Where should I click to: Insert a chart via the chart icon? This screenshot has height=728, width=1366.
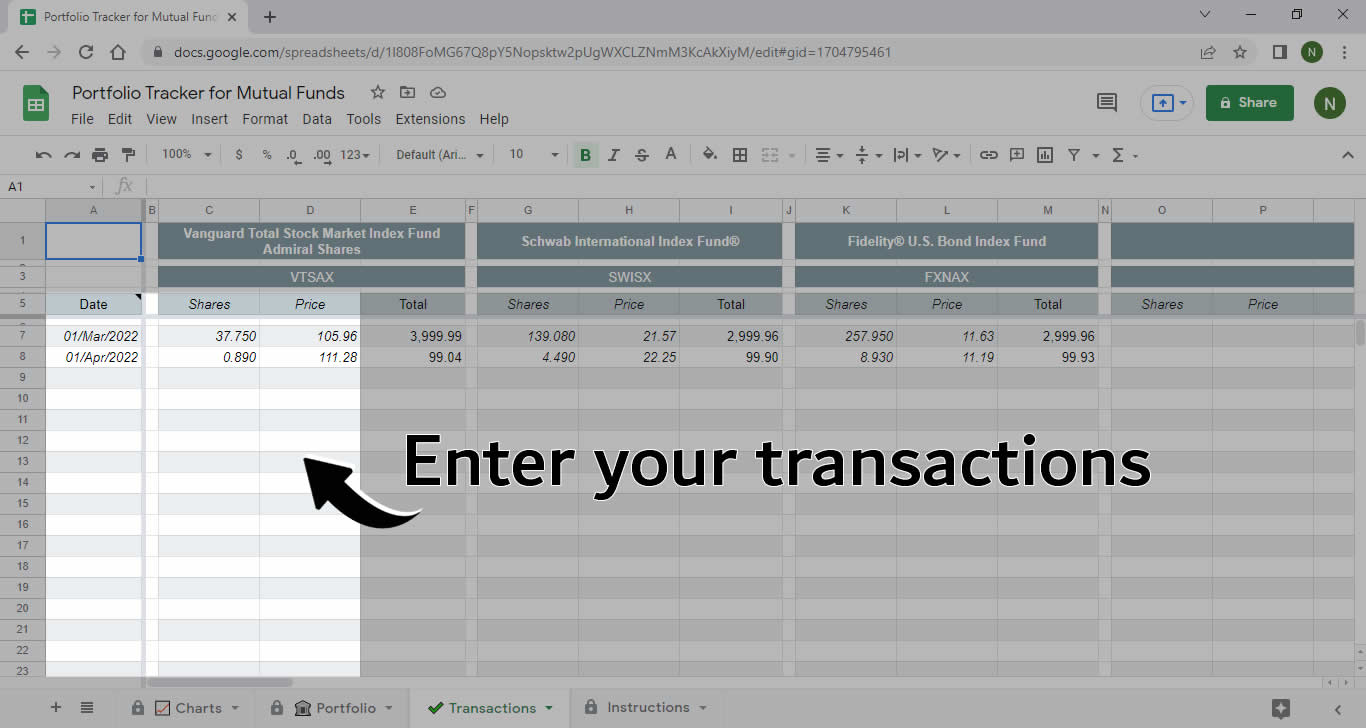click(1045, 154)
